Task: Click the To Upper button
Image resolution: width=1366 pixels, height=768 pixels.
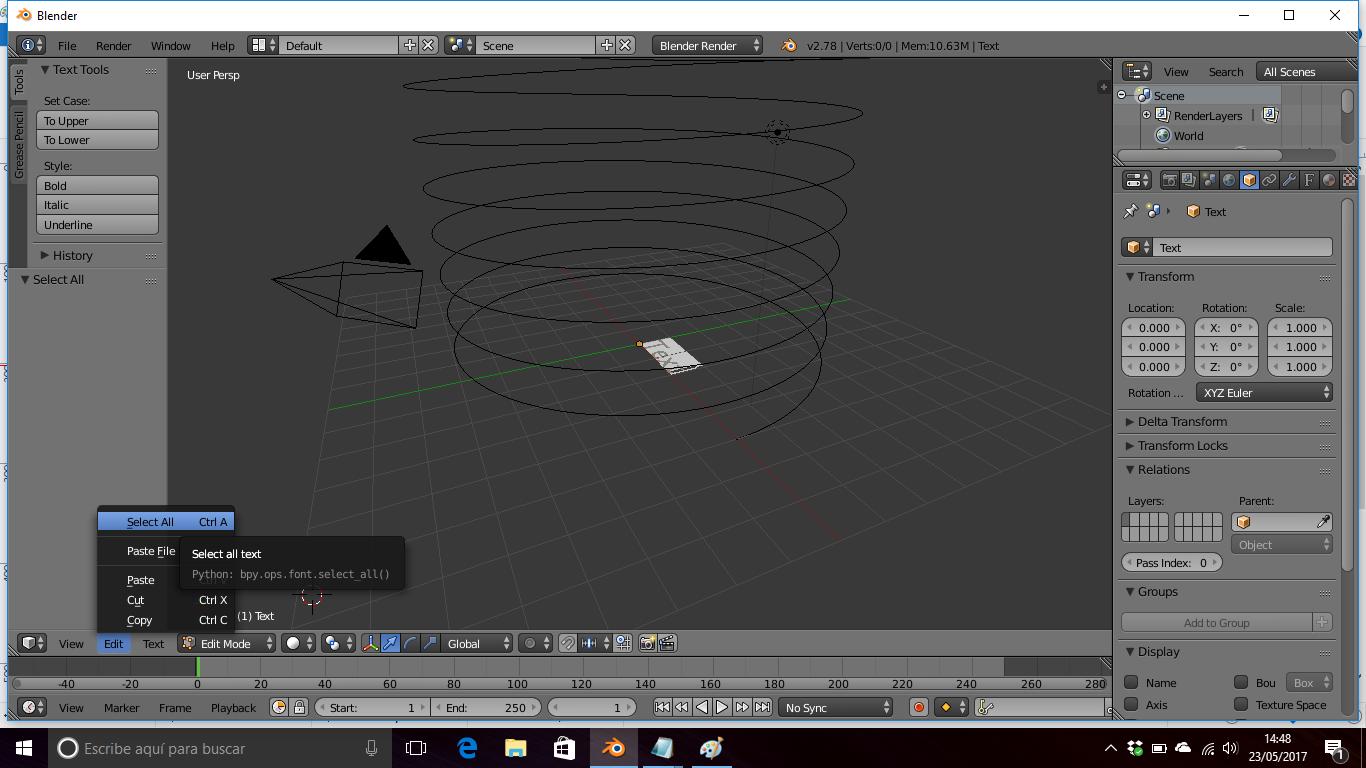Action: click(x=98, y=120)
